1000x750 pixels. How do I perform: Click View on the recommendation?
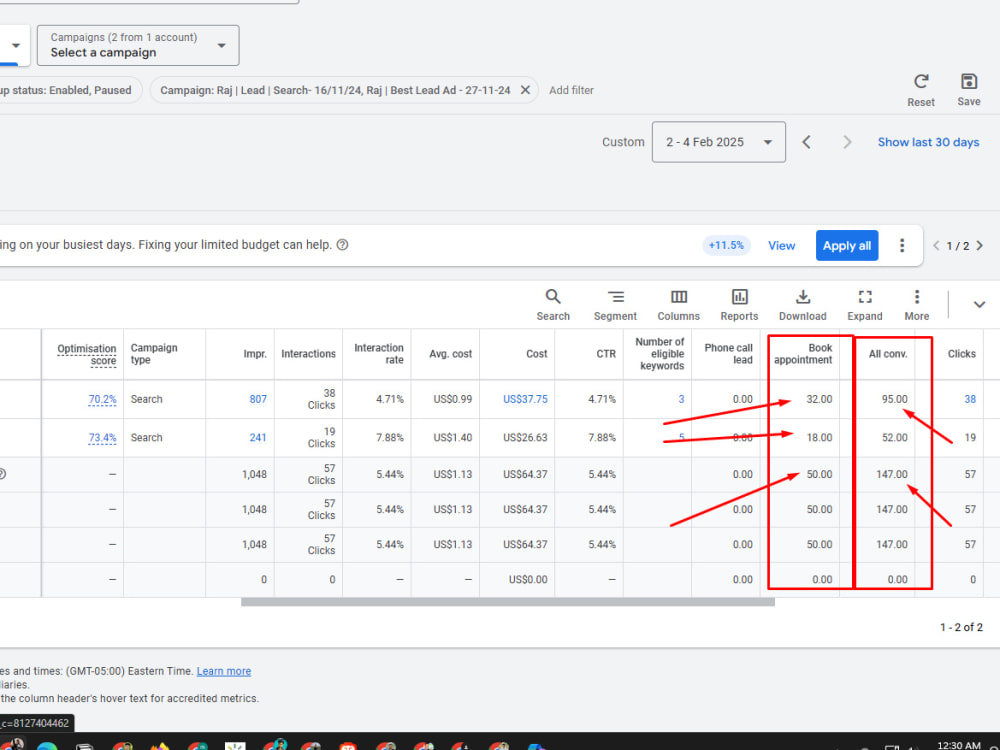point(781,246)
